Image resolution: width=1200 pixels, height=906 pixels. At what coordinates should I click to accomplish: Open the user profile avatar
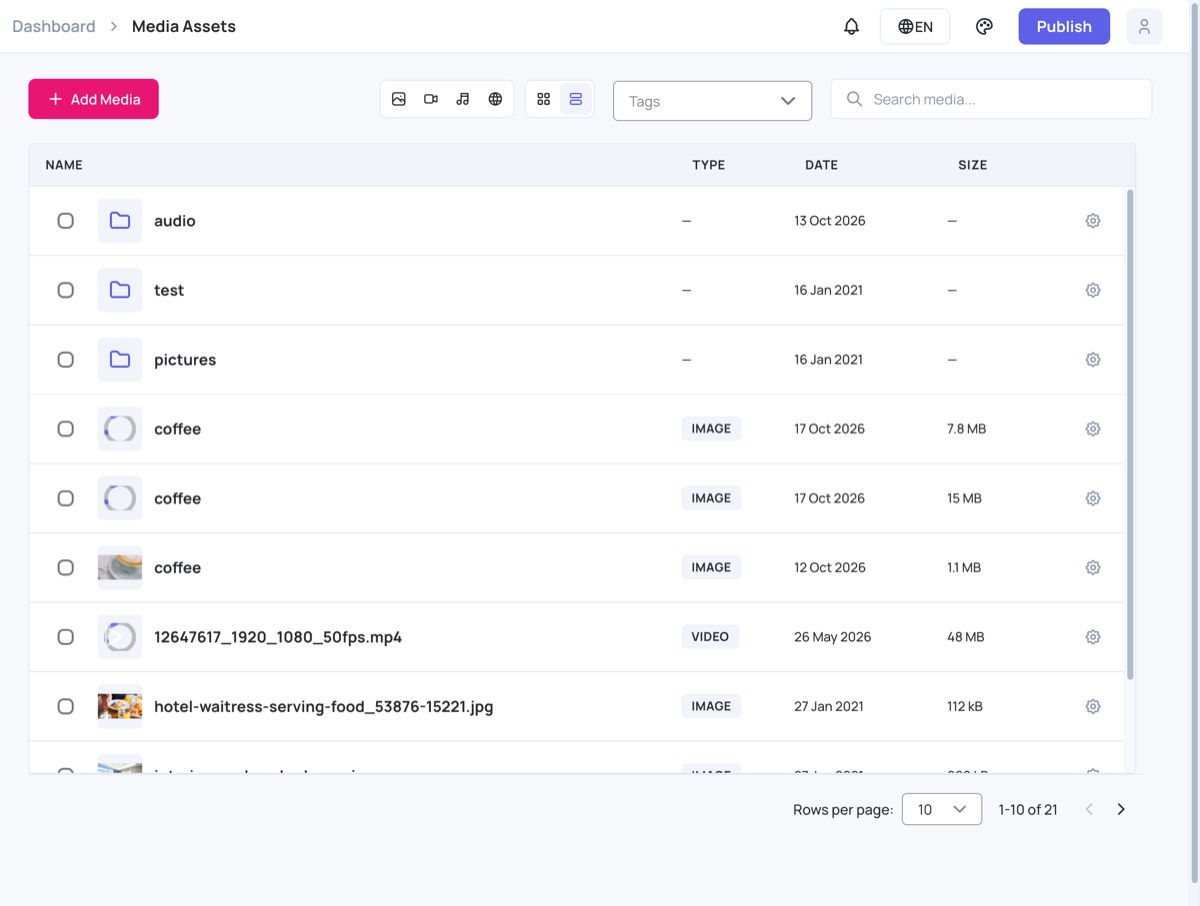tap(1144, 27)
